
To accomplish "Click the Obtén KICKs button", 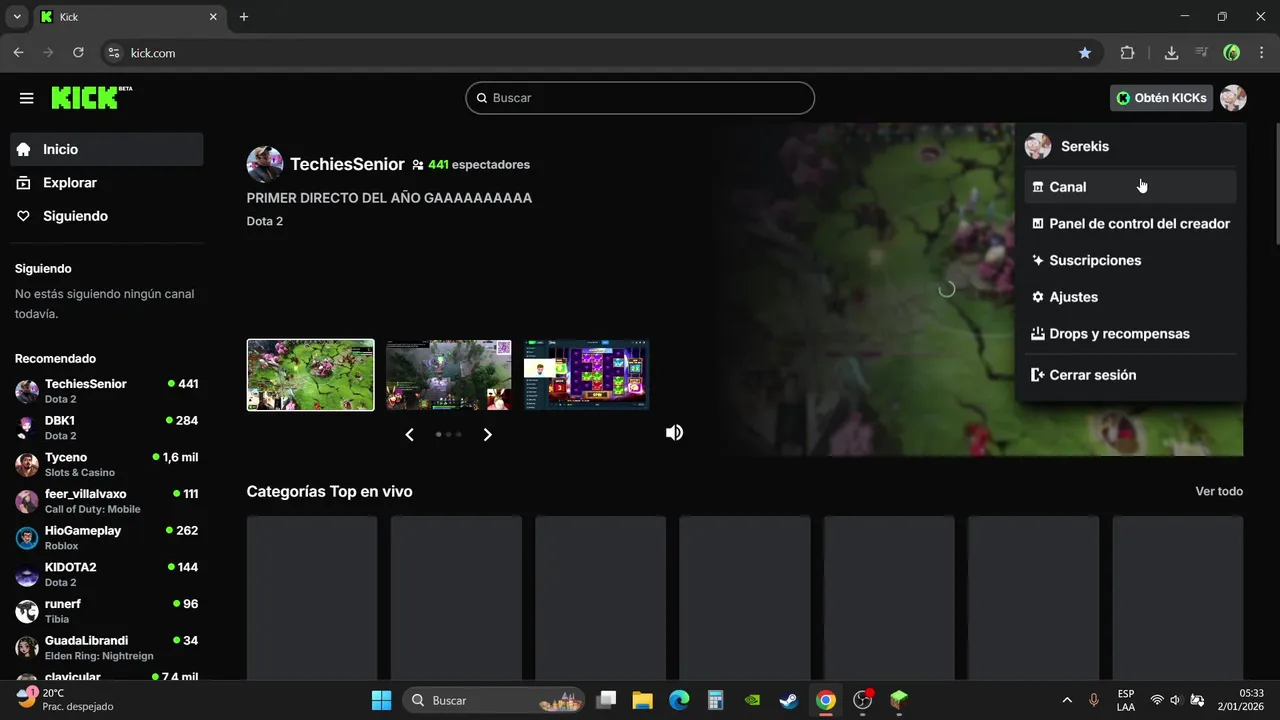I will [x=1162, y=98].
